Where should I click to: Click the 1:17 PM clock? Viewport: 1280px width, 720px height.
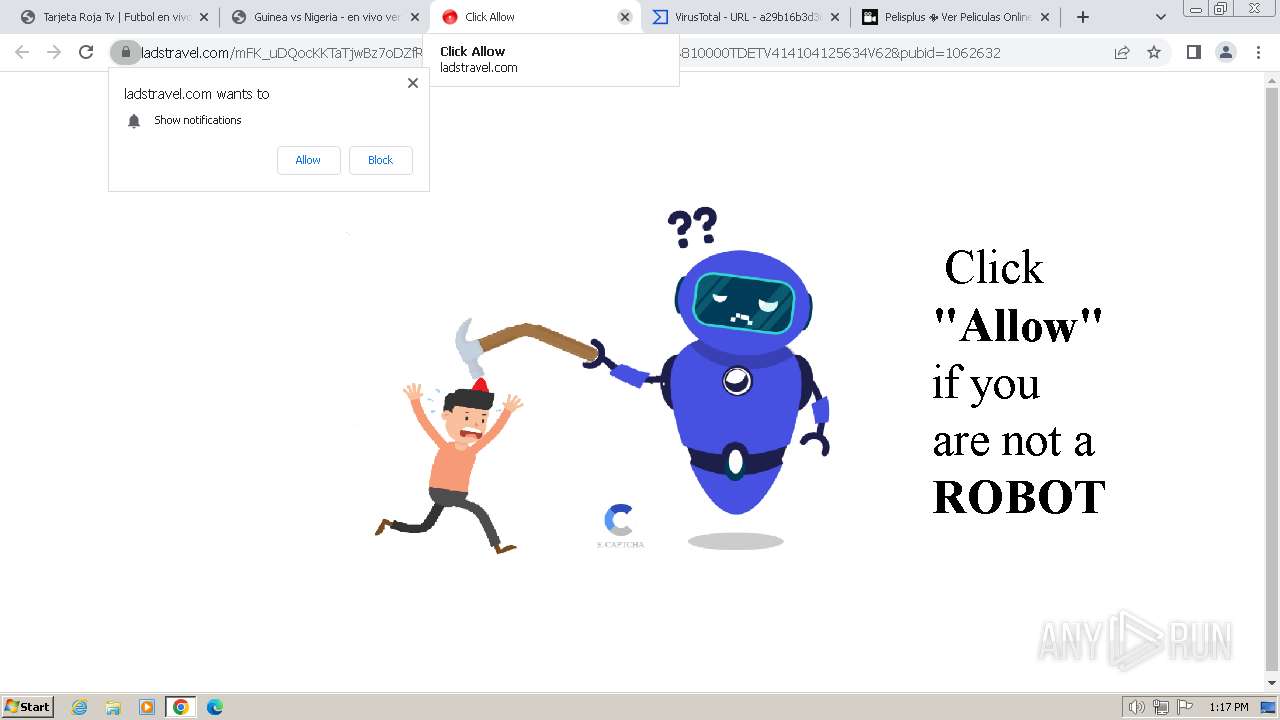1228,707
